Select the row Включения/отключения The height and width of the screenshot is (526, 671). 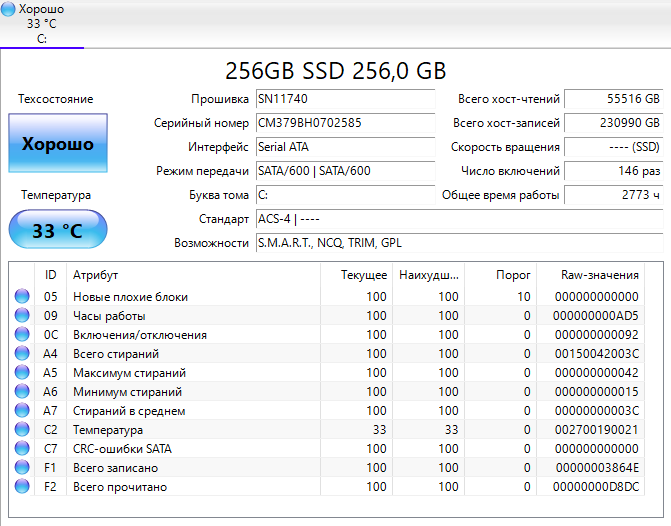point(327,334)
